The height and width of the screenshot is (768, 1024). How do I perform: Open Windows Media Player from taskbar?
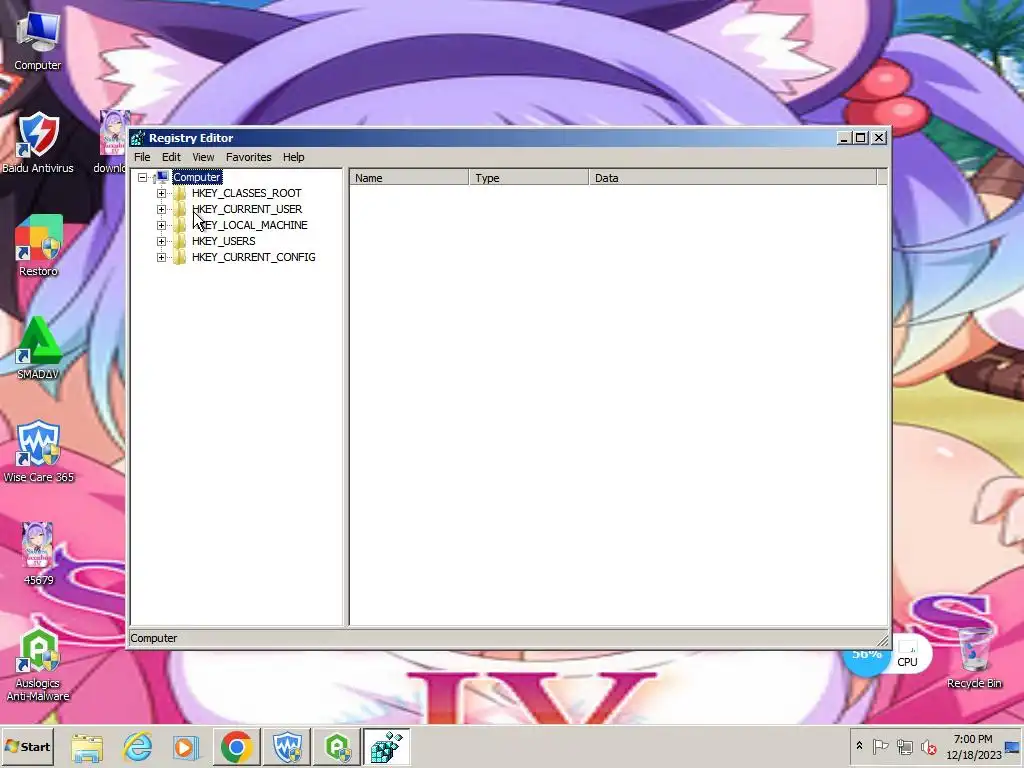pos(185,746)
